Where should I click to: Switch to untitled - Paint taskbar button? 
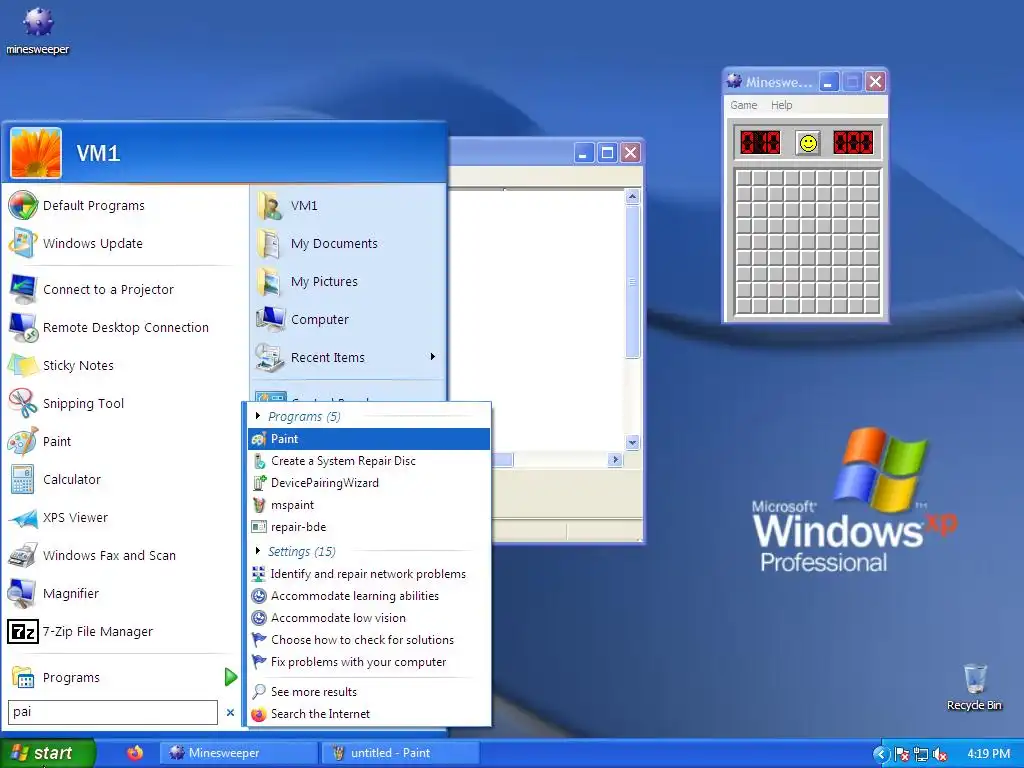400,753
